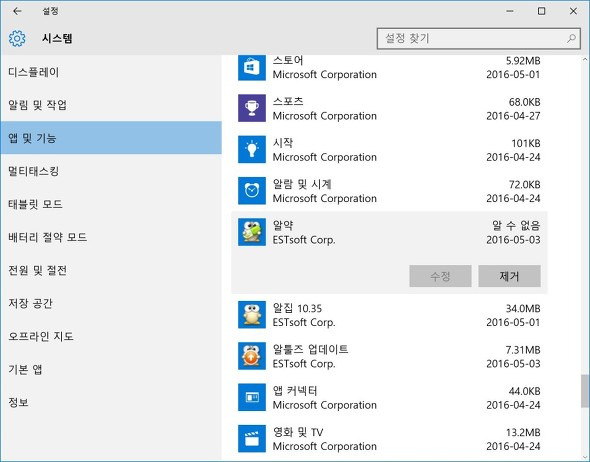Click the Store (스토어) app icon
Image resolution: width=590 pixels, height=462 pixels.
(252, 68)
